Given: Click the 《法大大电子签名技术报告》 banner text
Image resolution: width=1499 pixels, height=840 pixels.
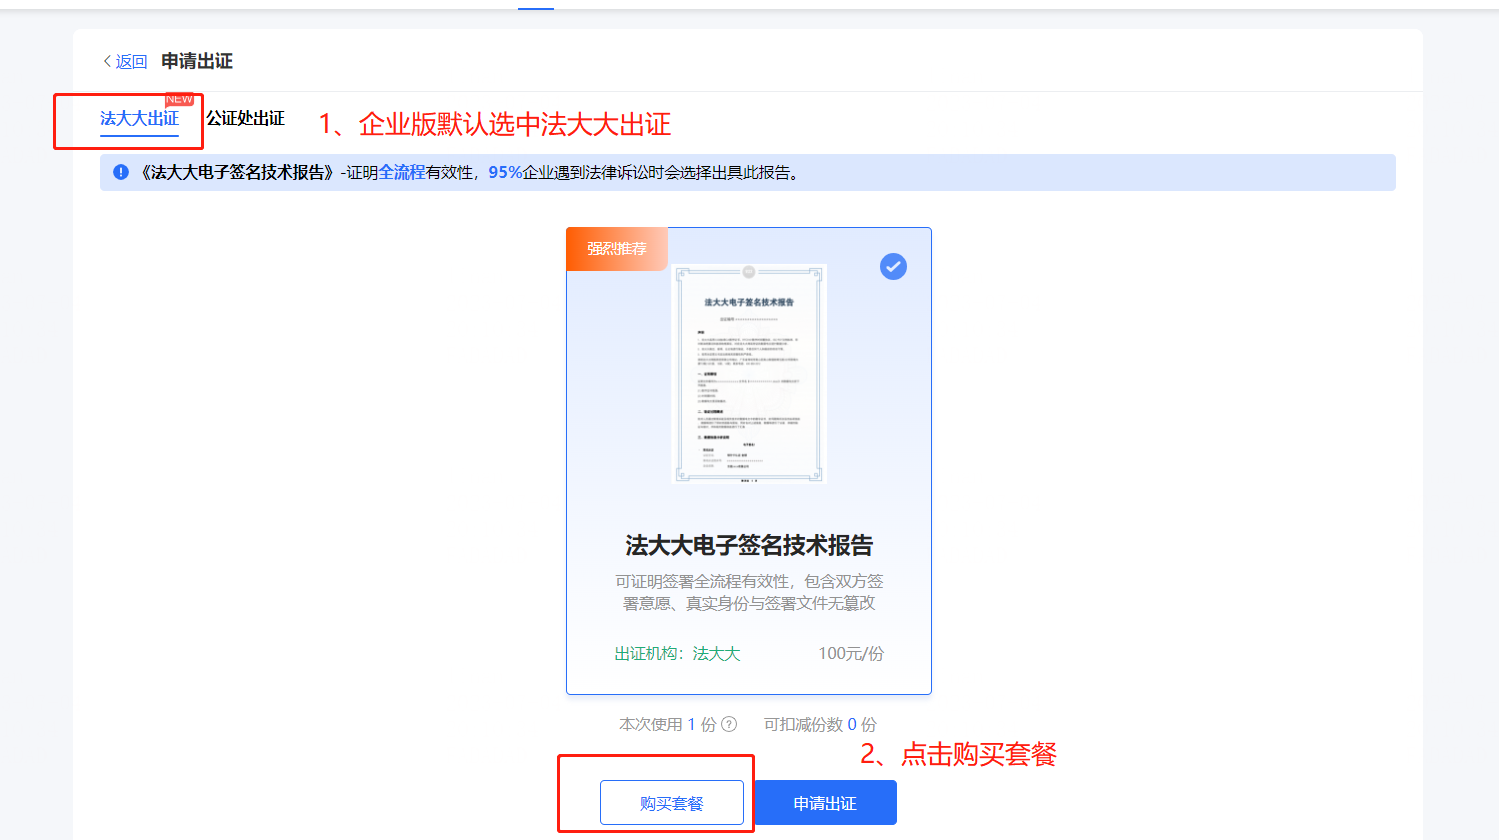Looking at the screenshot, I should coord(236,172).
